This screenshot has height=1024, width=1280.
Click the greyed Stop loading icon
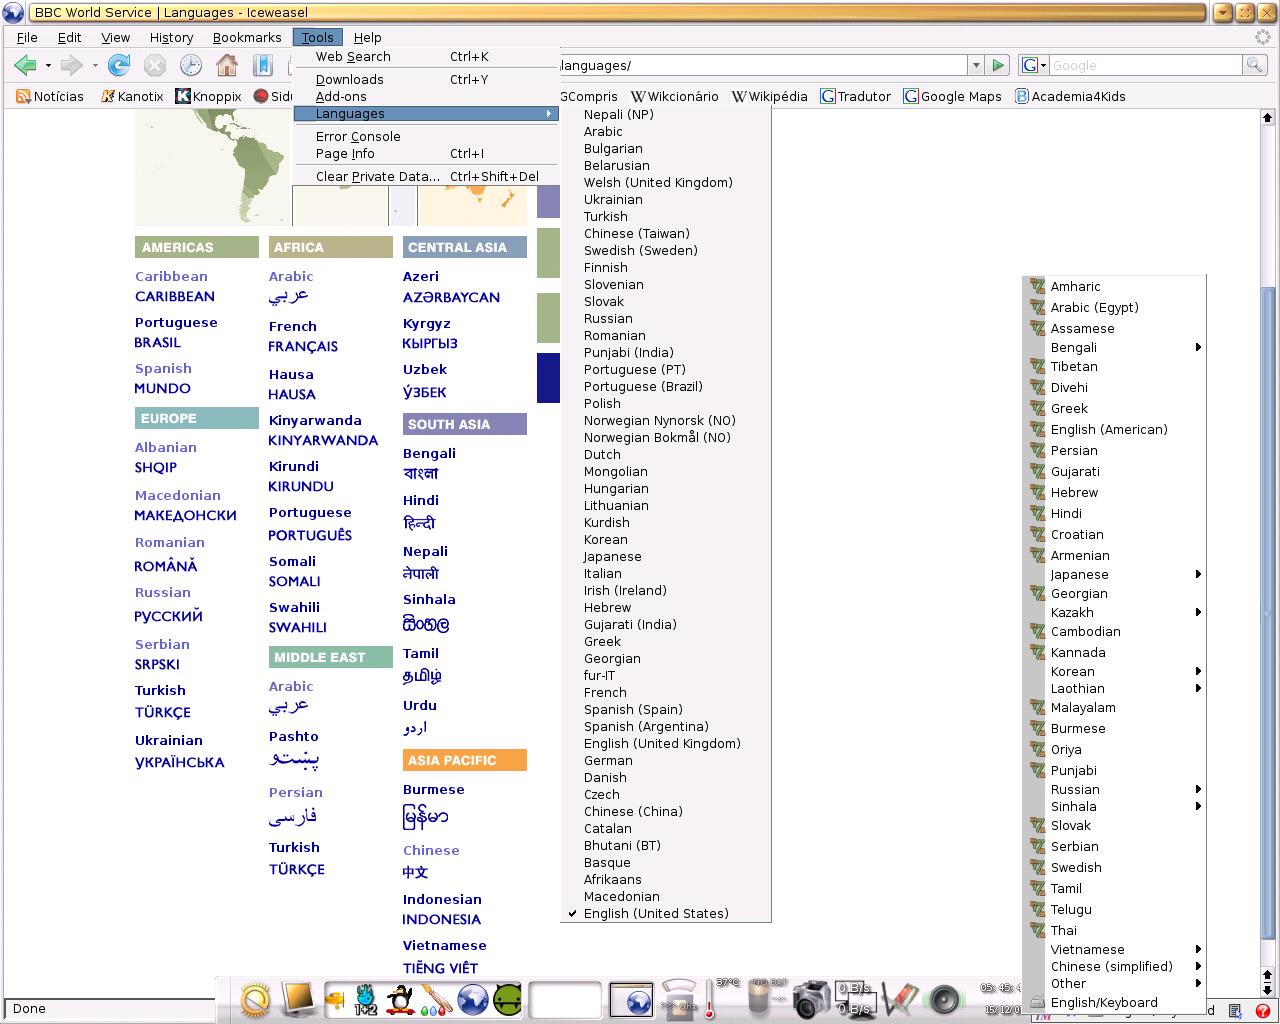coord(154,66)
